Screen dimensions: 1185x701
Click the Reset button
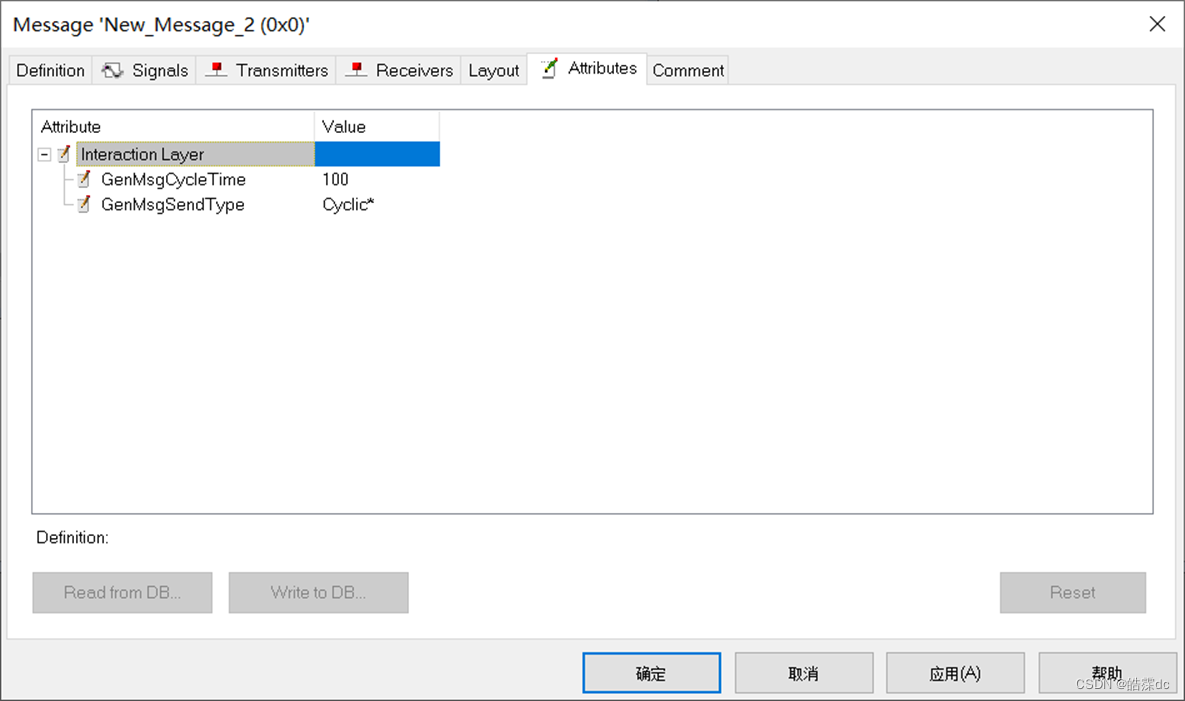(x=1072, y=592)
